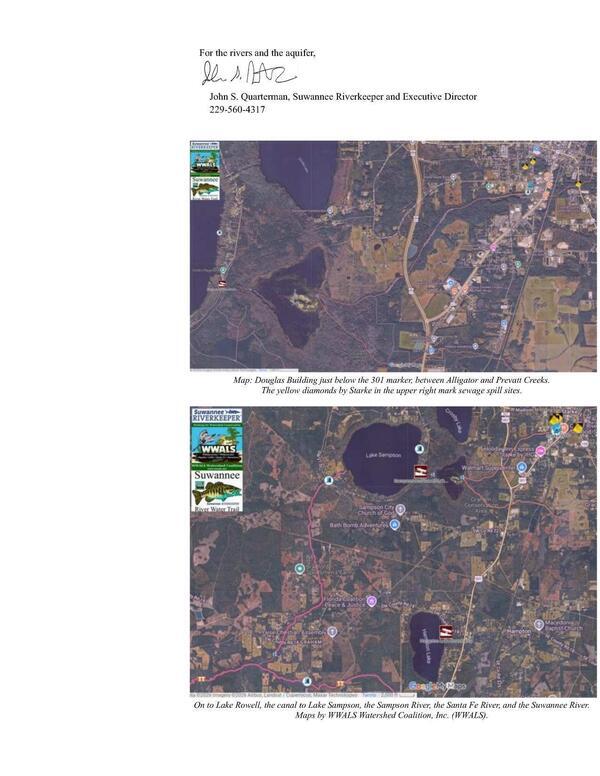Click the small flag marker near the upper map's left edge
Screen dimensions: 600x776
tap(222, 284)
